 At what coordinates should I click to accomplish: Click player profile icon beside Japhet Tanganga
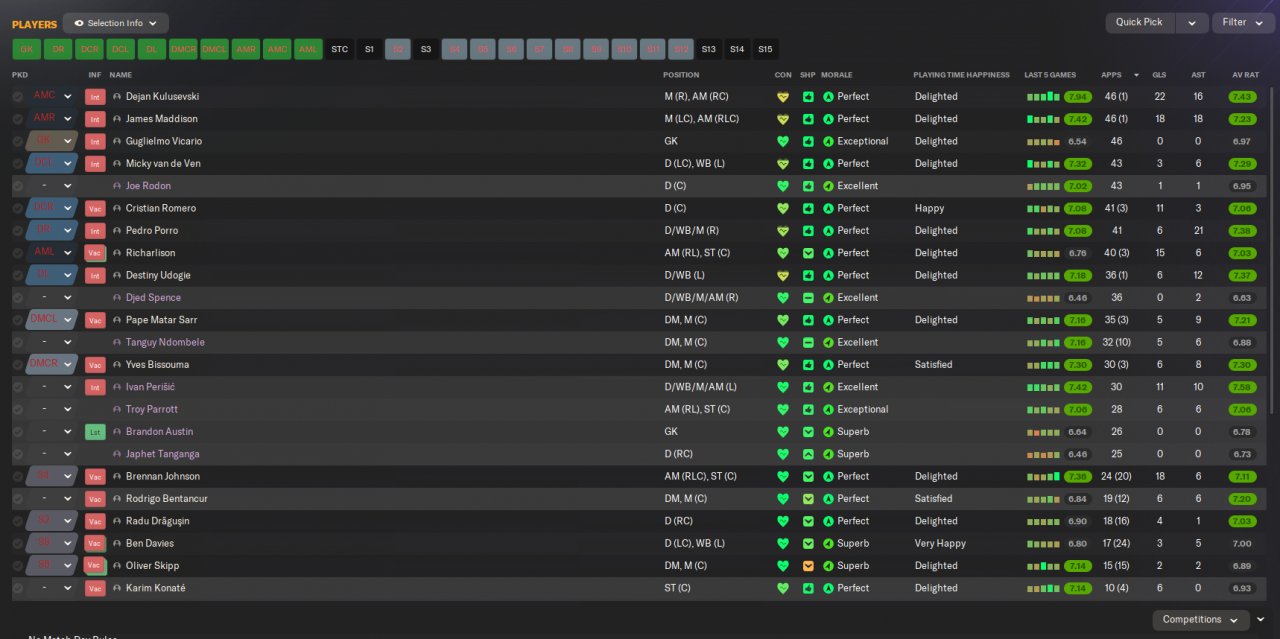pos(117,454)
